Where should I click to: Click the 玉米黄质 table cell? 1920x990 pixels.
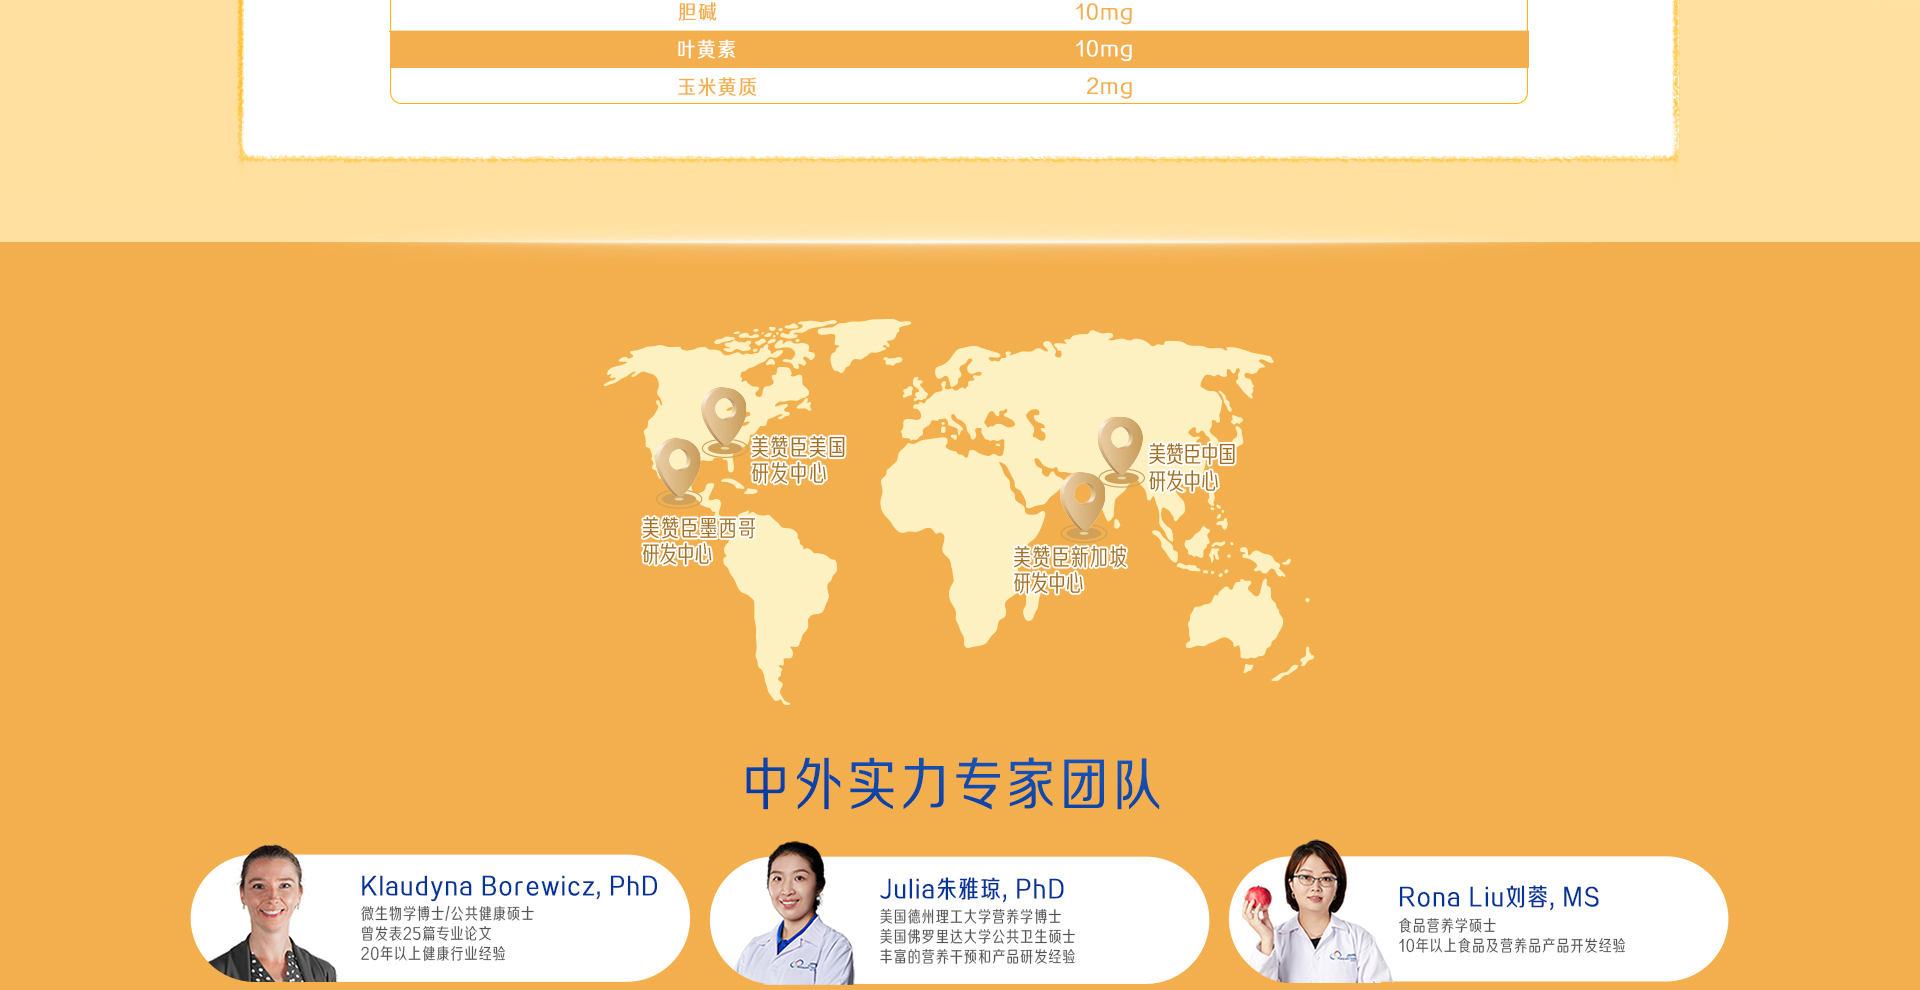coord(717,87)
